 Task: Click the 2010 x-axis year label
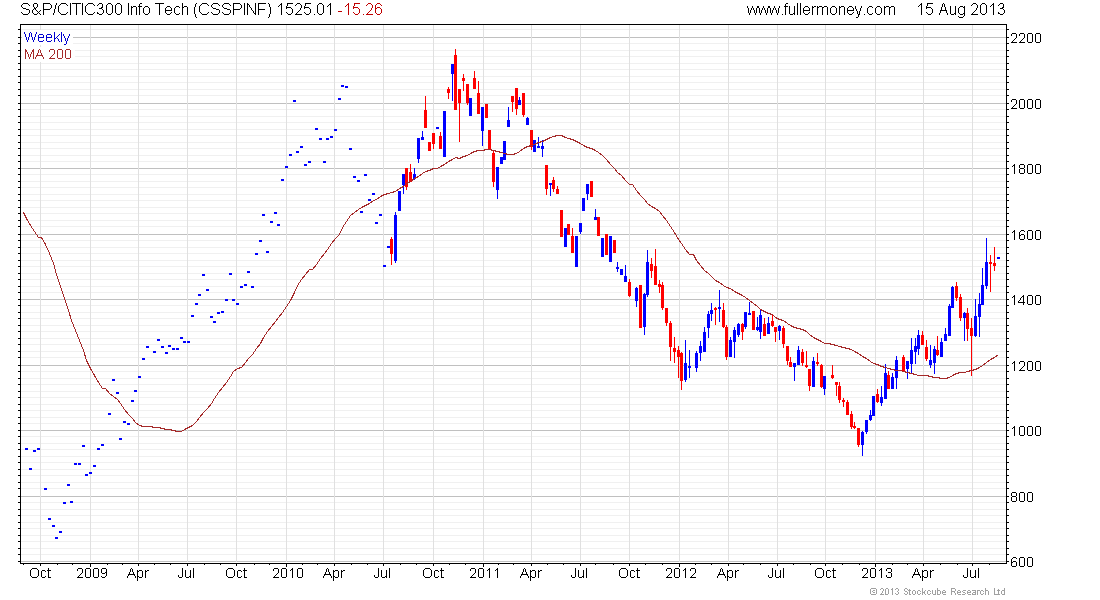[288, 573]
